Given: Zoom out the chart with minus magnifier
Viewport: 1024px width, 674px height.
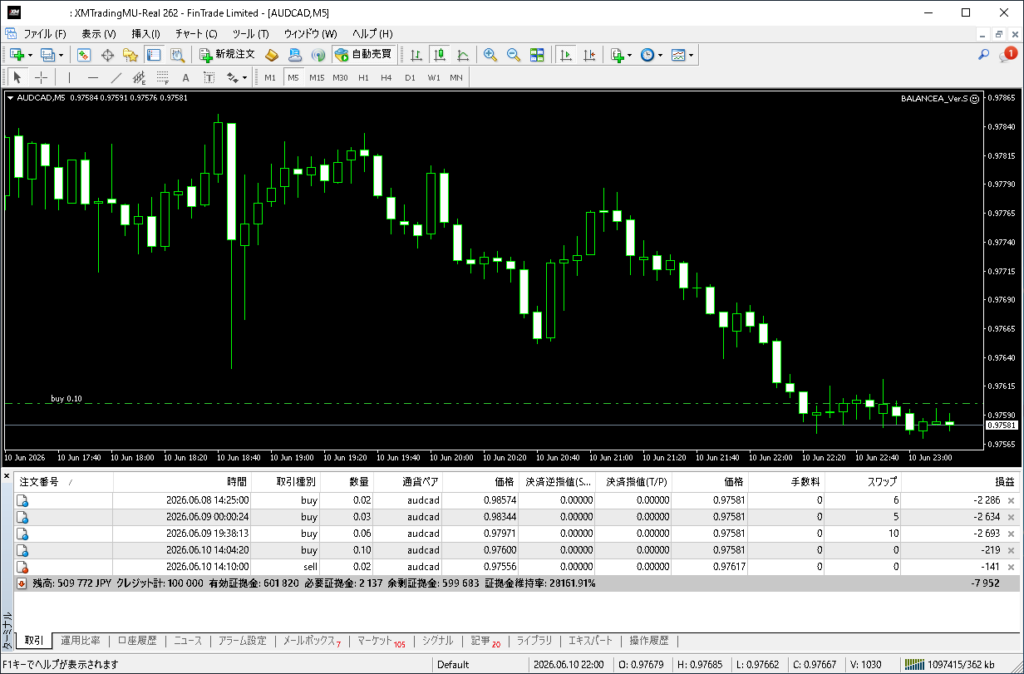Looking at the screenshot, I should [x=513, y=55].
